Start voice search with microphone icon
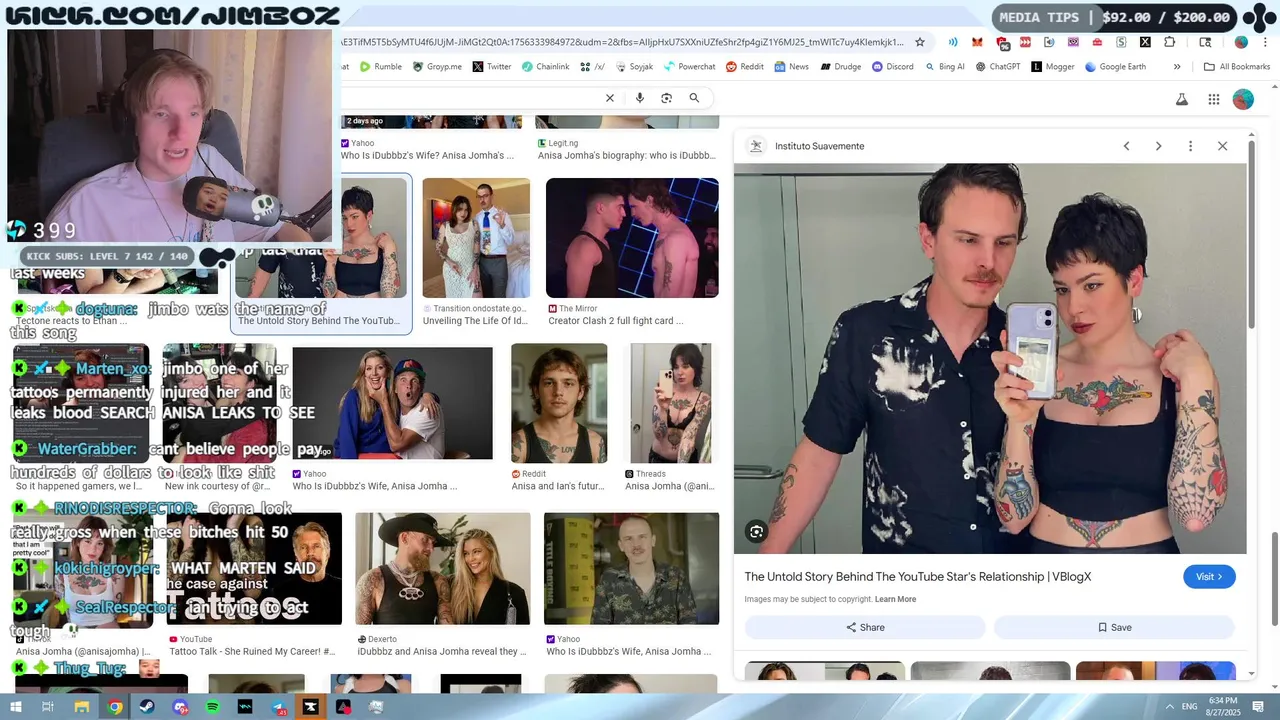This screenshot has height=720, width=1280. point(640,98)
